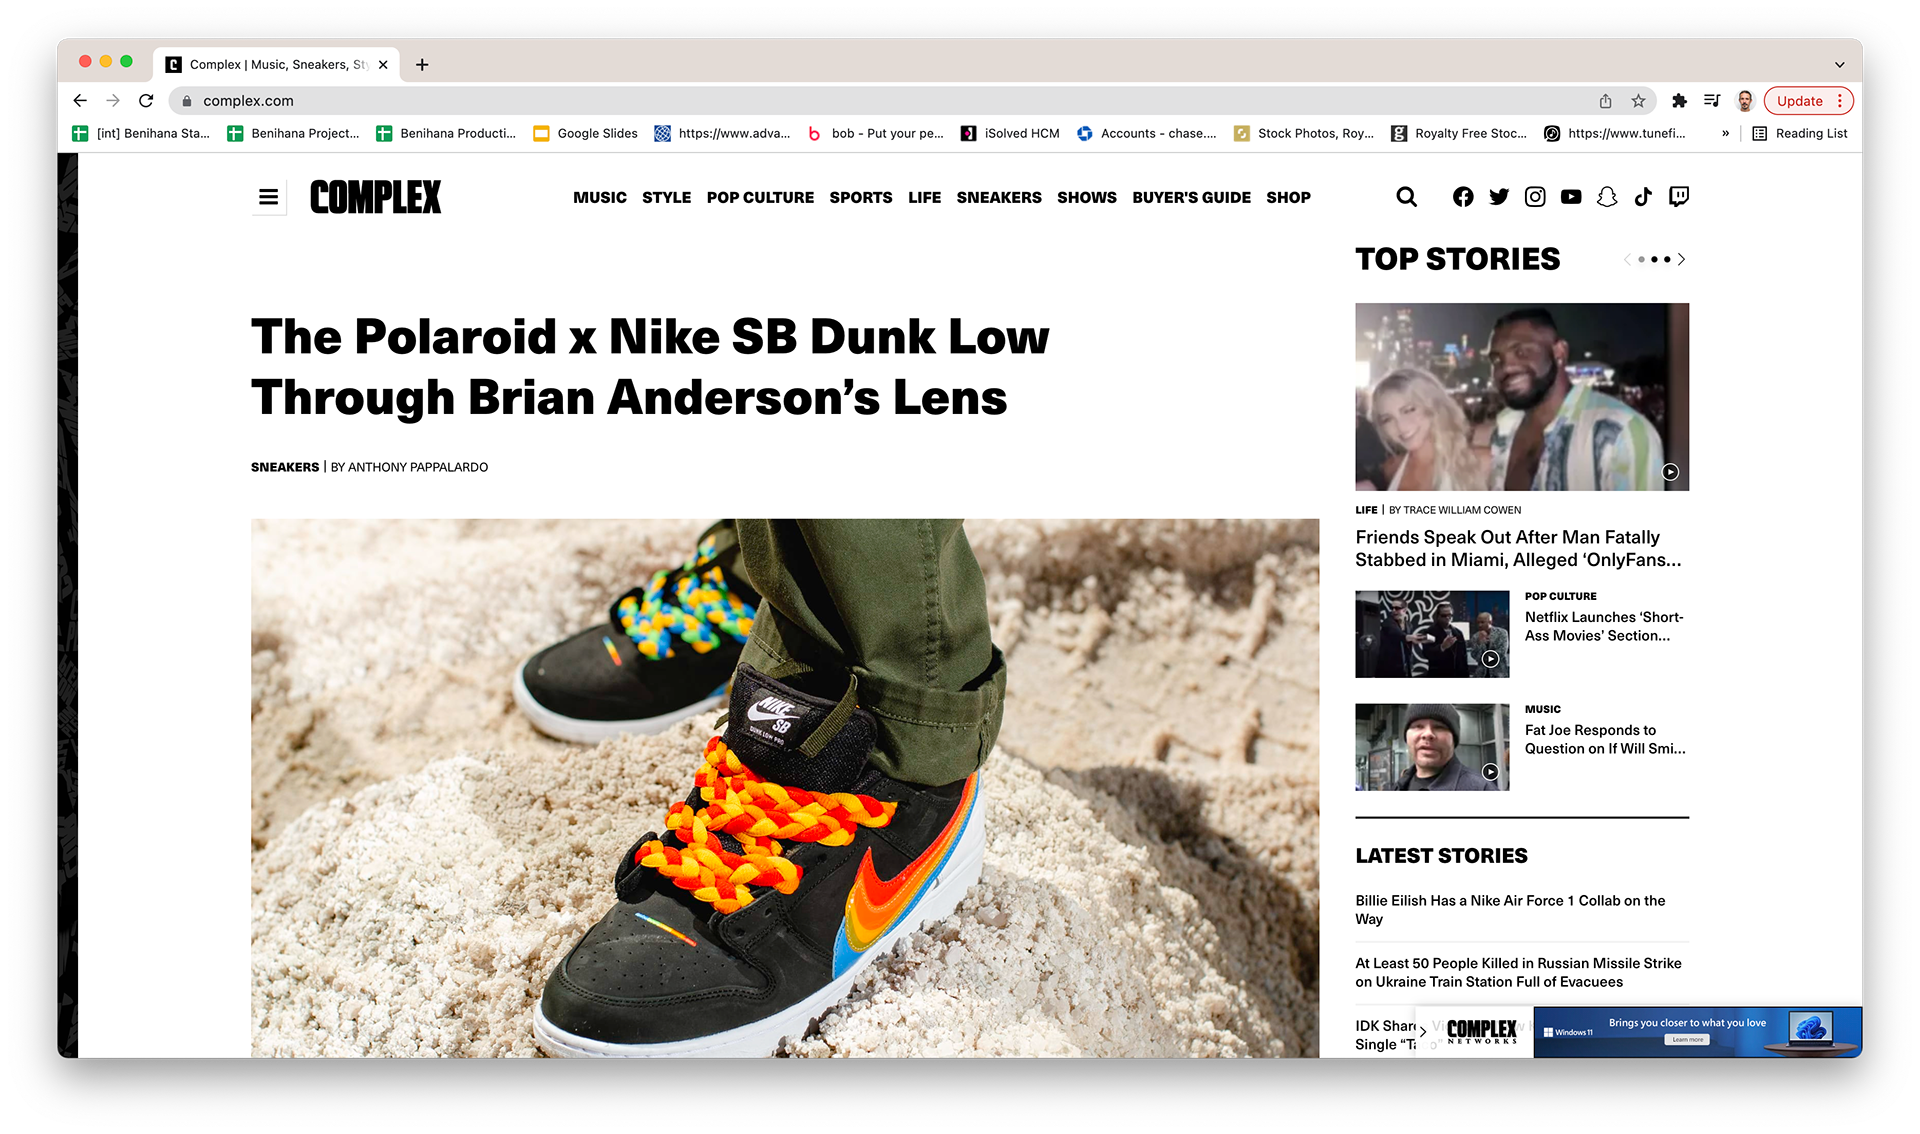Show previous Top Stories with left chevron
The image size is (1920, 1134).
tap(1627, 259)
